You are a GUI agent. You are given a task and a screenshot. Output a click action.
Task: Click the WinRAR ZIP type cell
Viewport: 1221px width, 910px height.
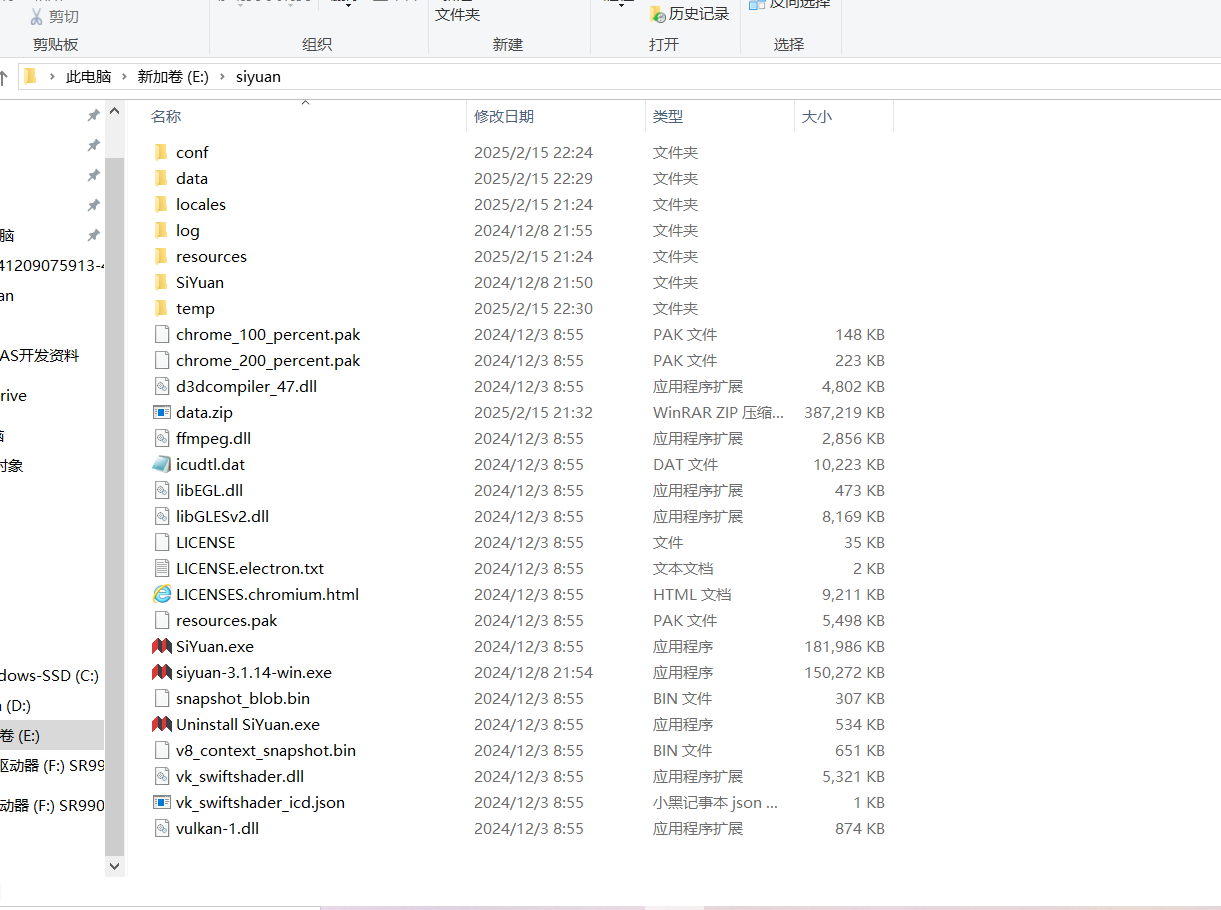coord(719,412)
